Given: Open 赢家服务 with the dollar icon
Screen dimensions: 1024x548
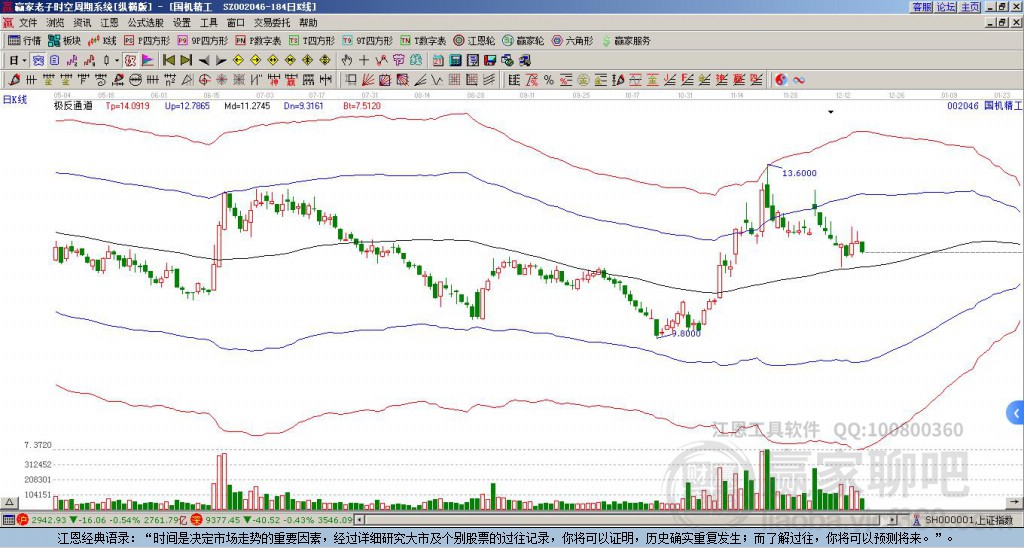Looking at the screenshot, I should 626,40.
